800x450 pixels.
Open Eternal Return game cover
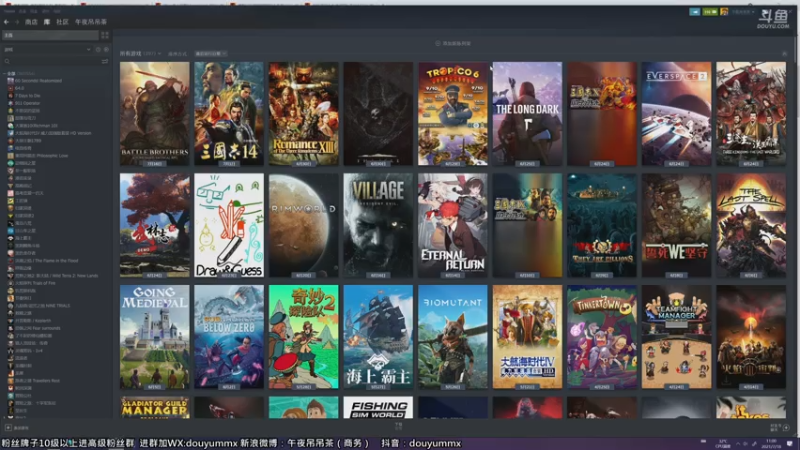coord(453,225)
